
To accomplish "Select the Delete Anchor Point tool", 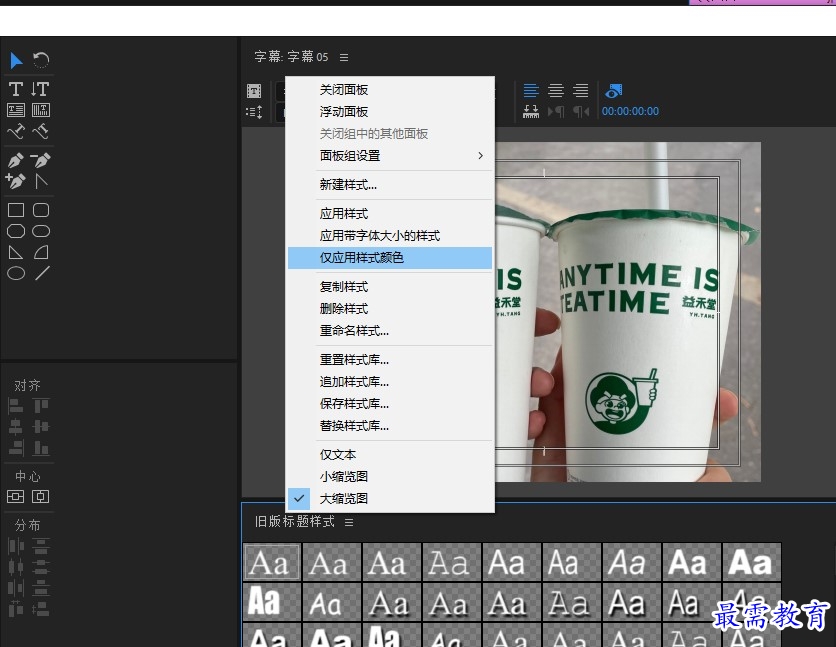I will point(41,160).
